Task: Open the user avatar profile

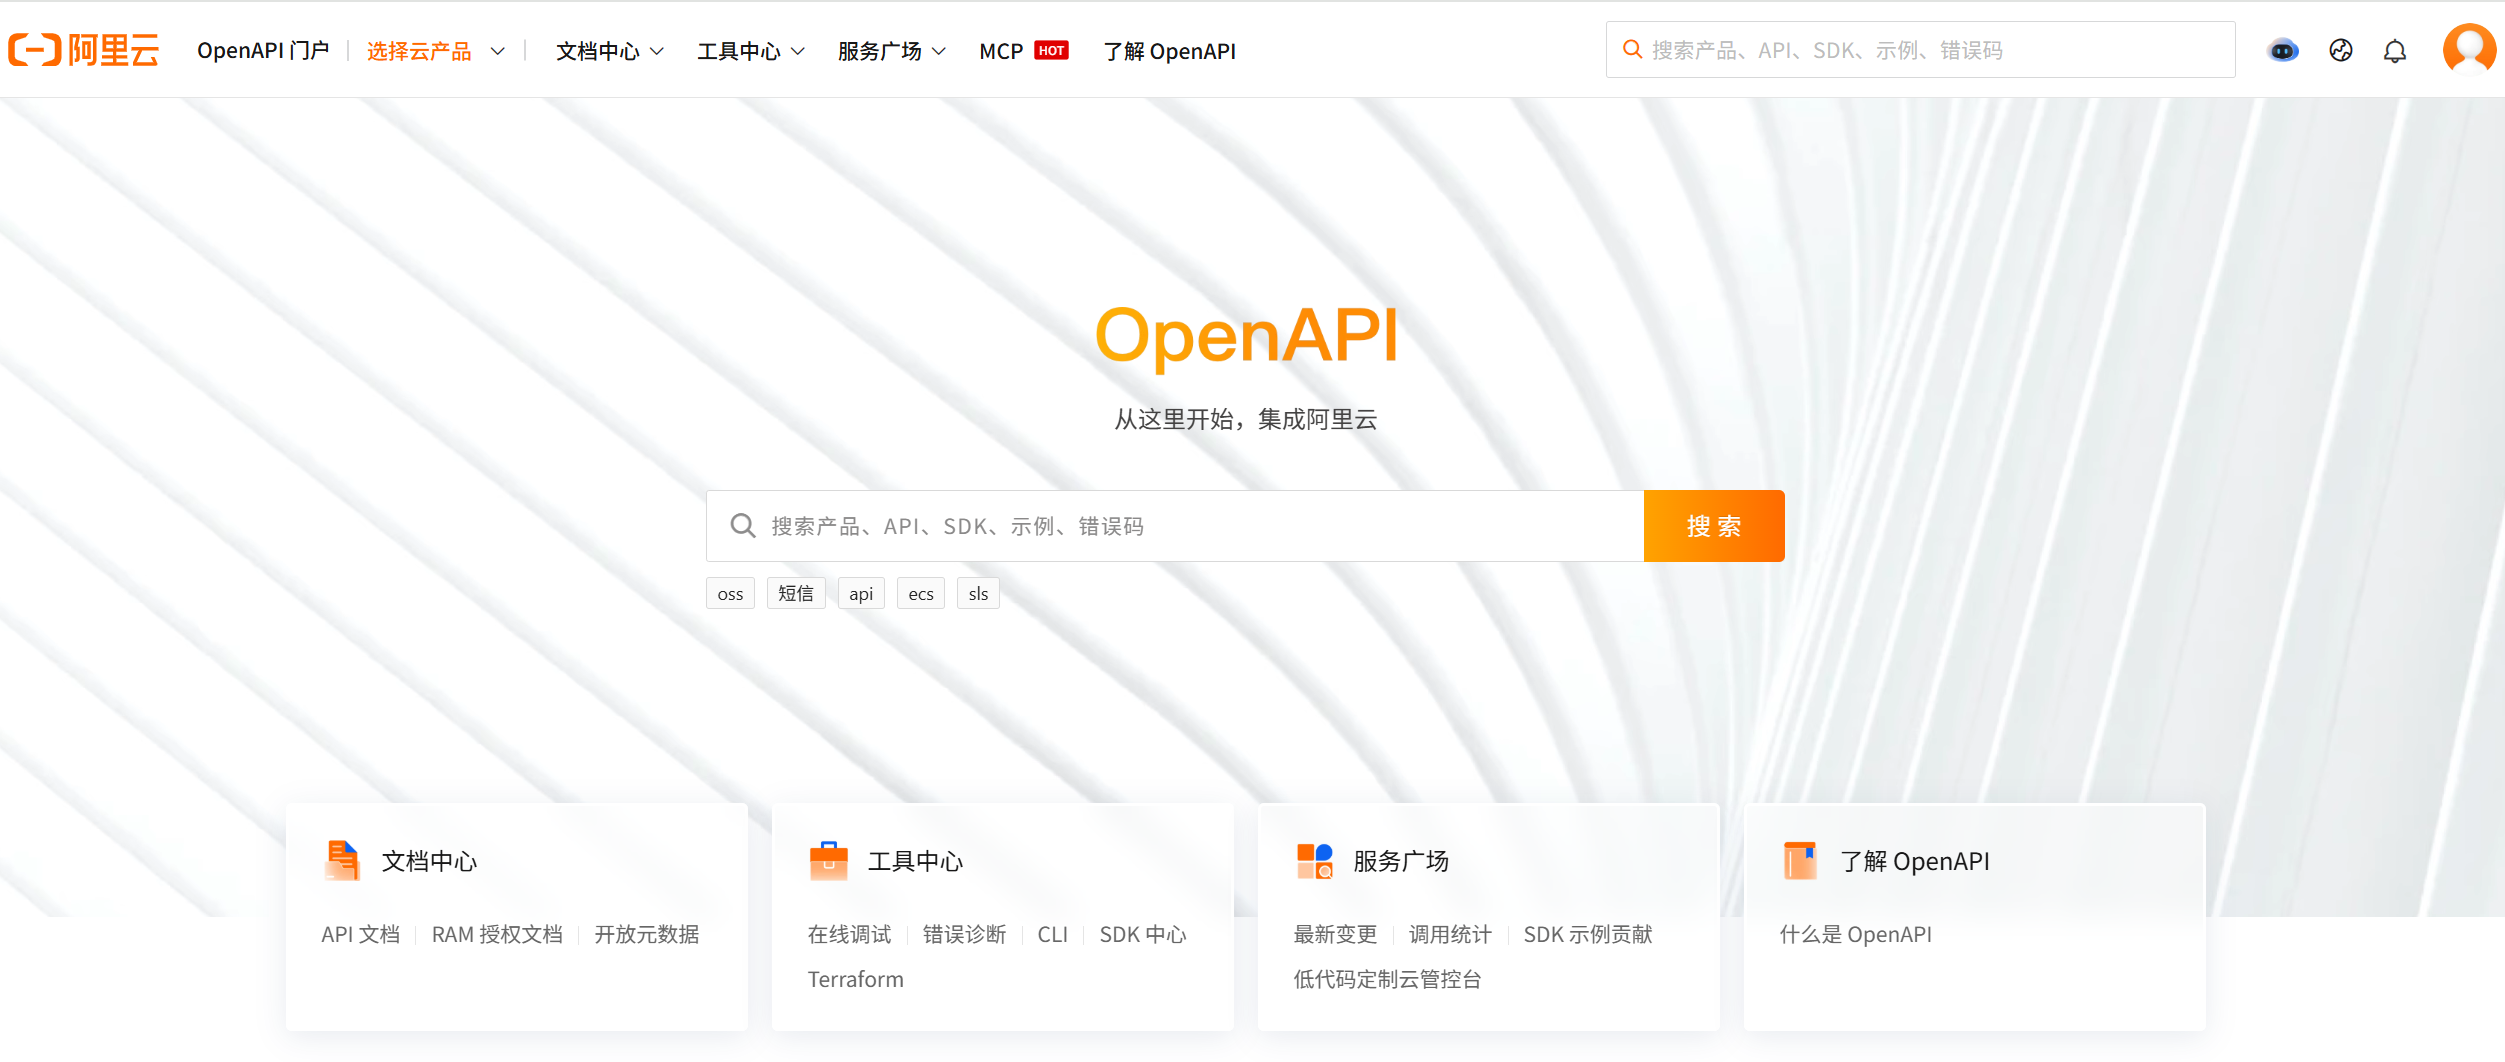Action: pyautogui.click(x=2469, y=49)
